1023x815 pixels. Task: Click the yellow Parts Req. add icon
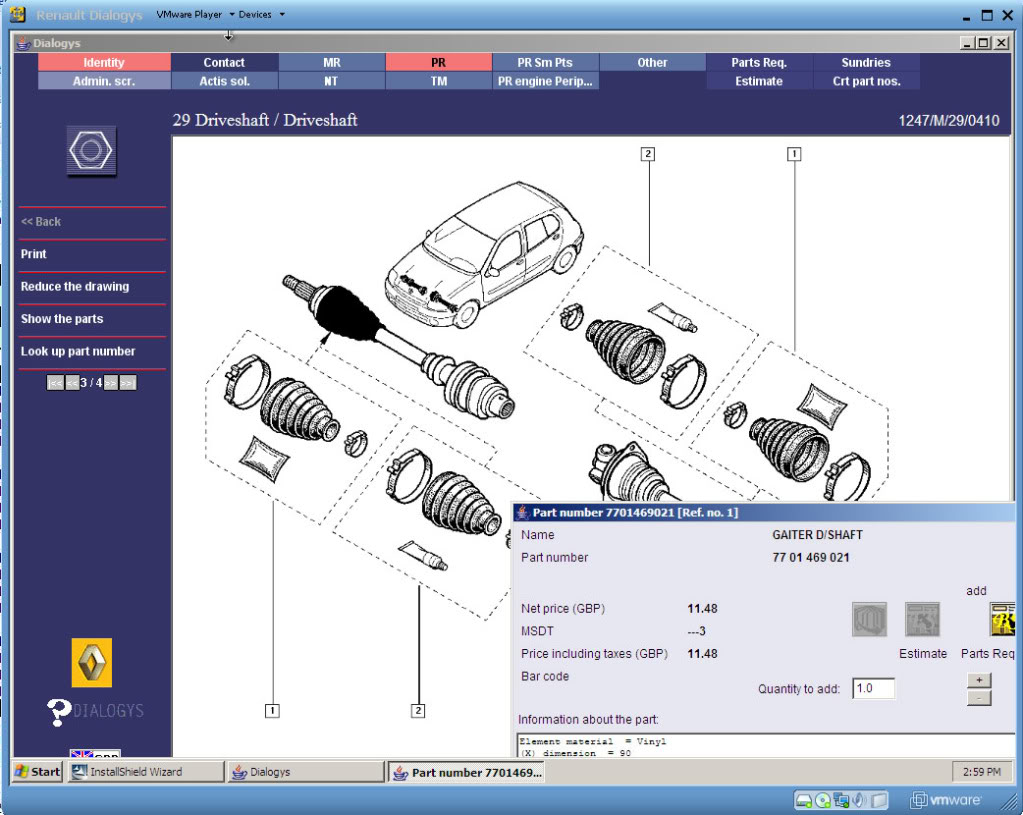point(1003,620)
